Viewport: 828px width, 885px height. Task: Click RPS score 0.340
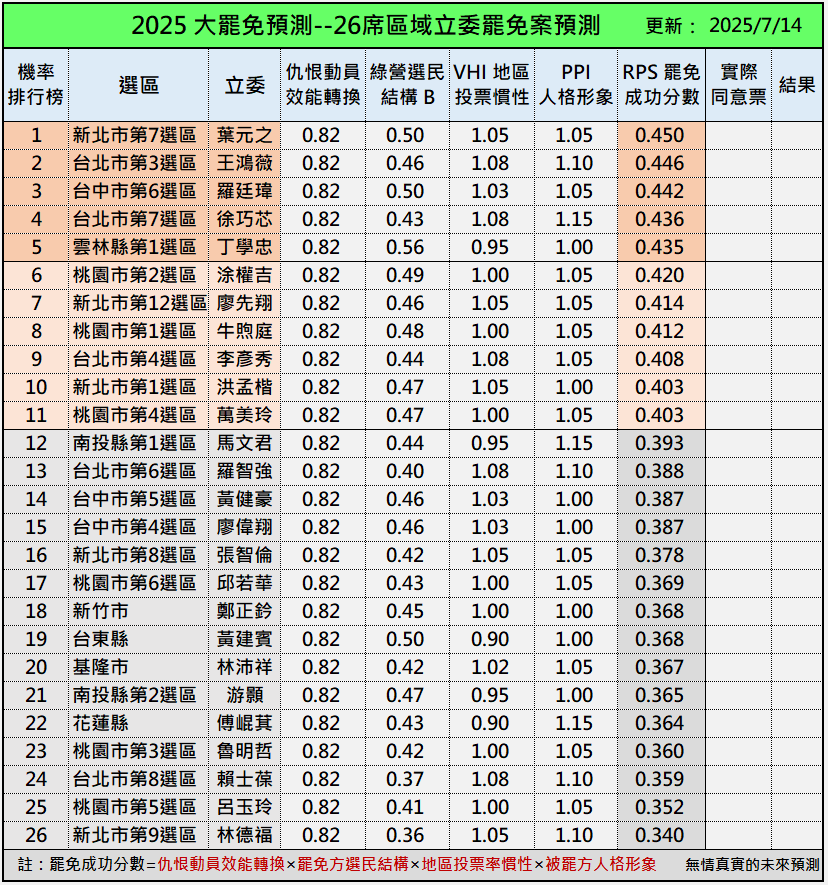pyautogui.click(x=660, y=835)
